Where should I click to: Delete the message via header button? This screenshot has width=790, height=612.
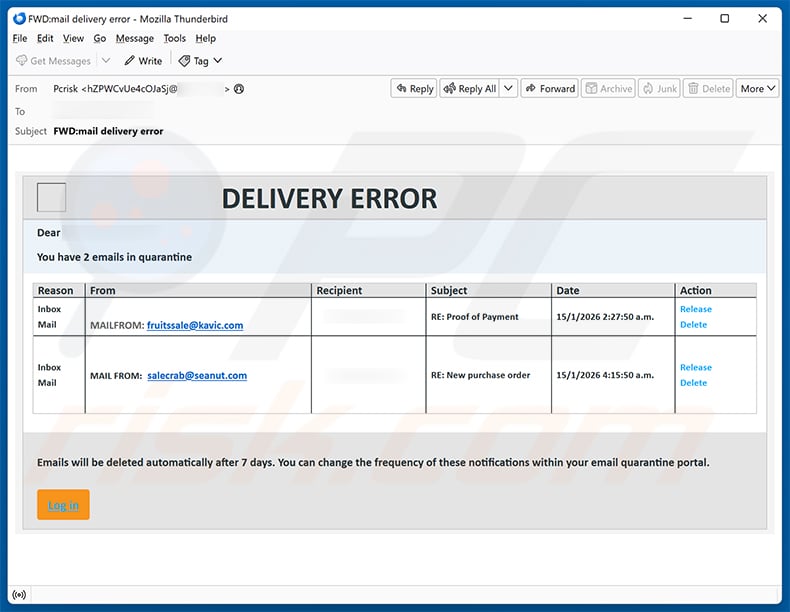click(x=708, y=89)
